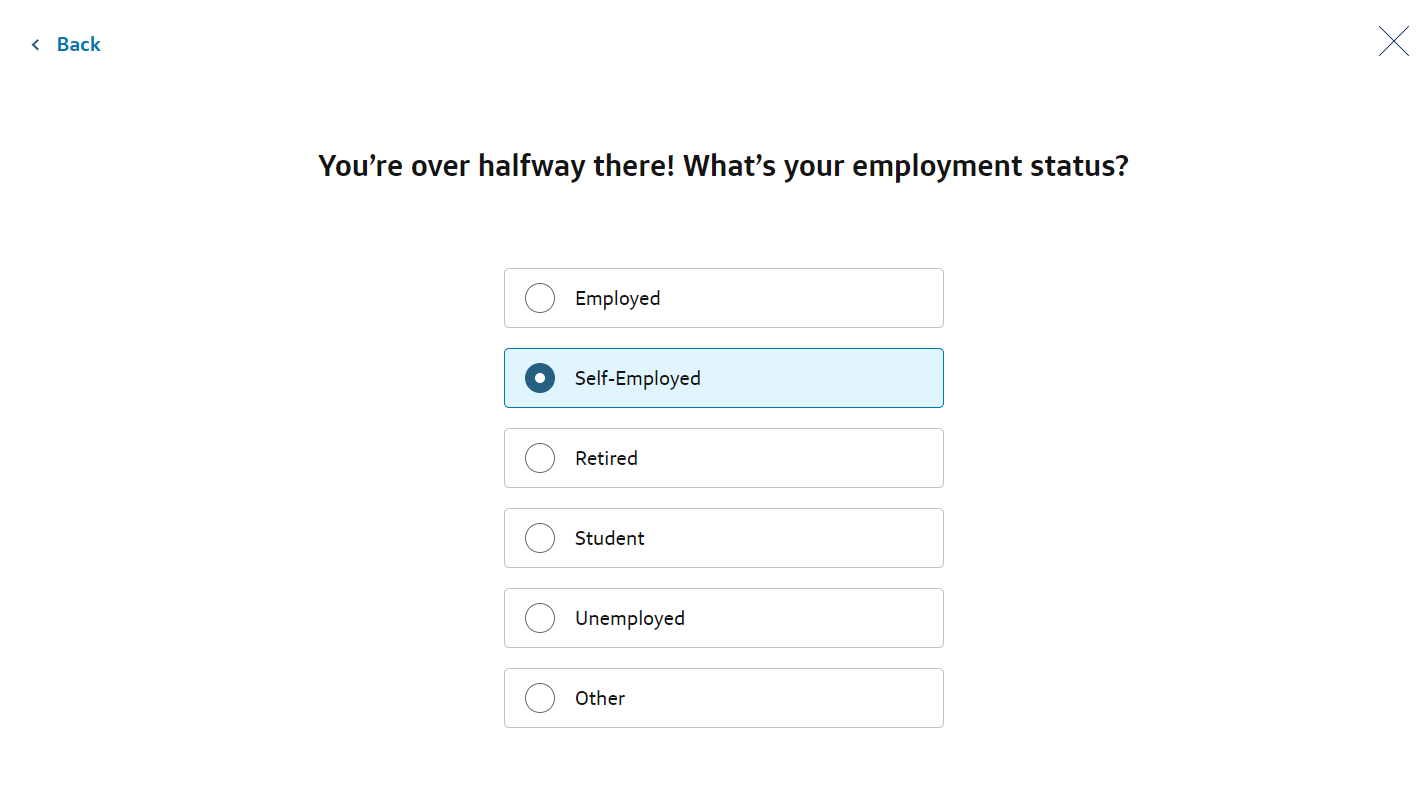Click the Unemployed label text
The height and width of the screenshot is (795, 1426).
click(x=629, y=619)
